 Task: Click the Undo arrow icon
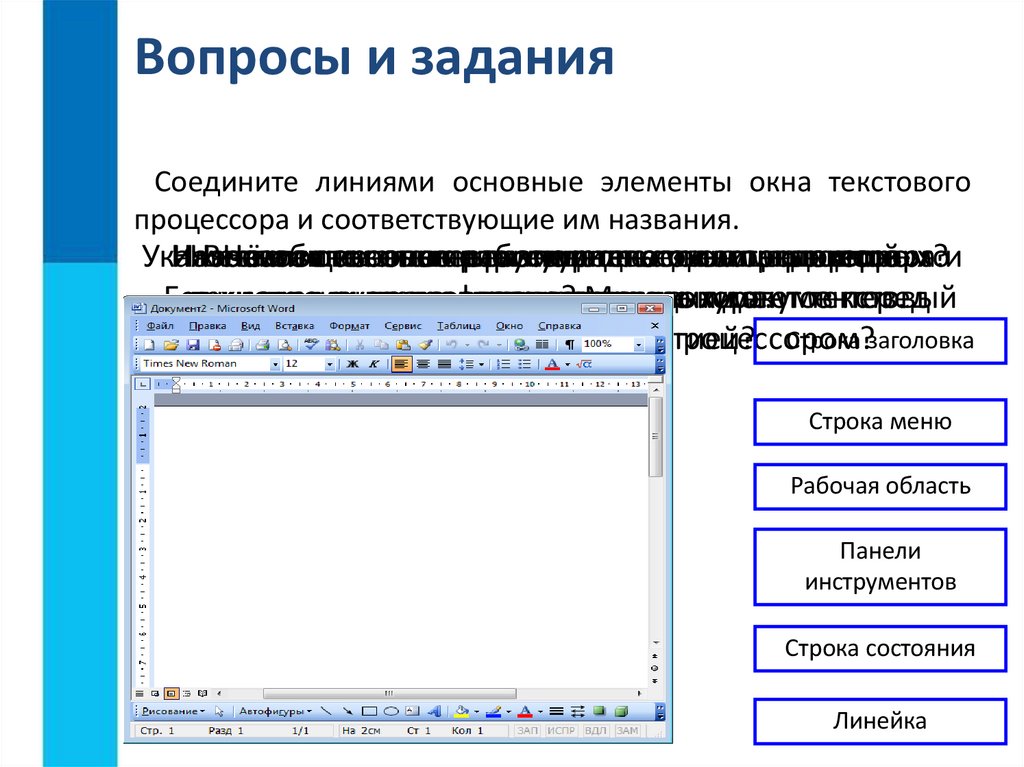click(451, 344)
